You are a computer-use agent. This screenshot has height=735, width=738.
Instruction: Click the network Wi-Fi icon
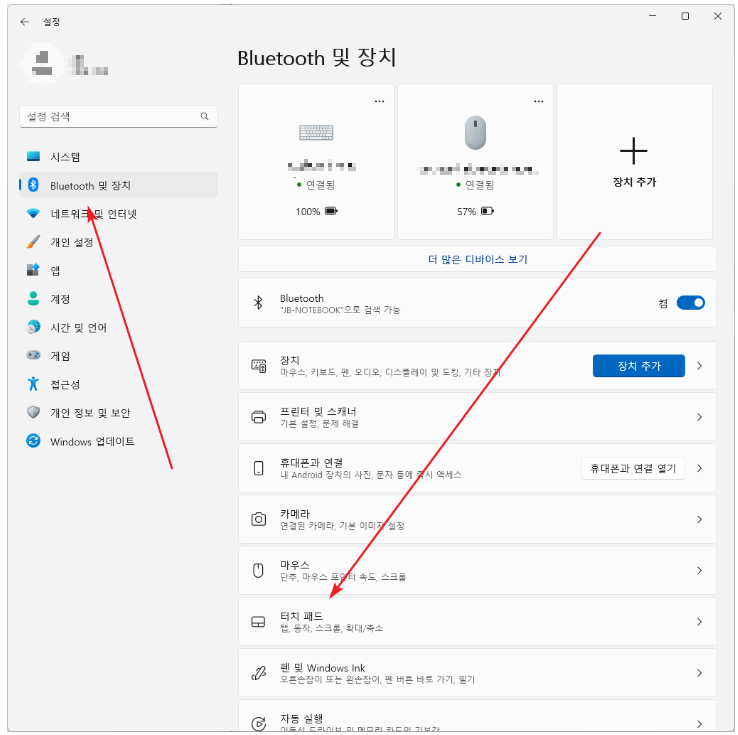(x=33, y=214)
